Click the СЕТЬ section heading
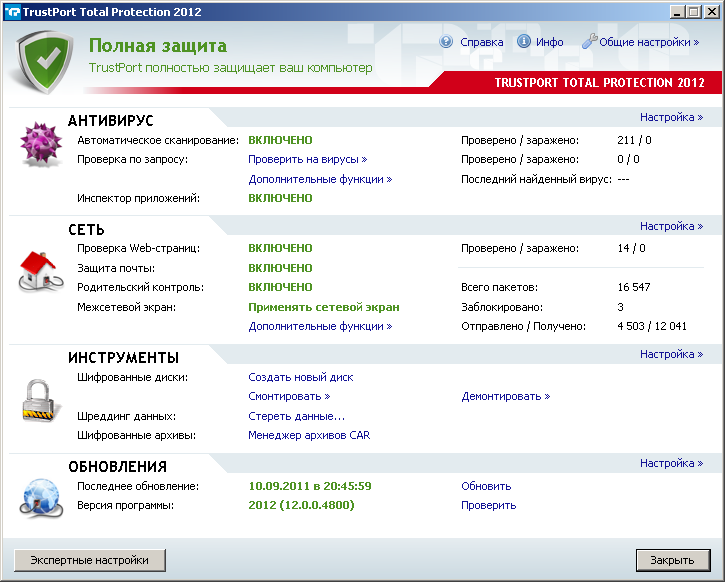This screenshot has width=725, height=582. 86,230
